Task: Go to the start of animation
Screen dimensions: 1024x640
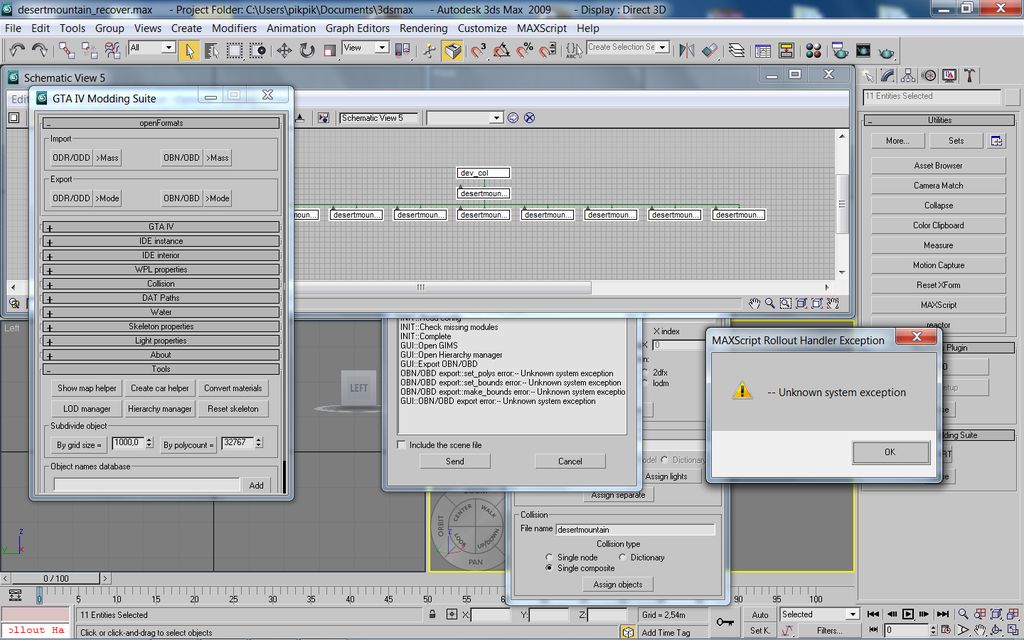Action: pyautogui.click(x=873, y=614)
